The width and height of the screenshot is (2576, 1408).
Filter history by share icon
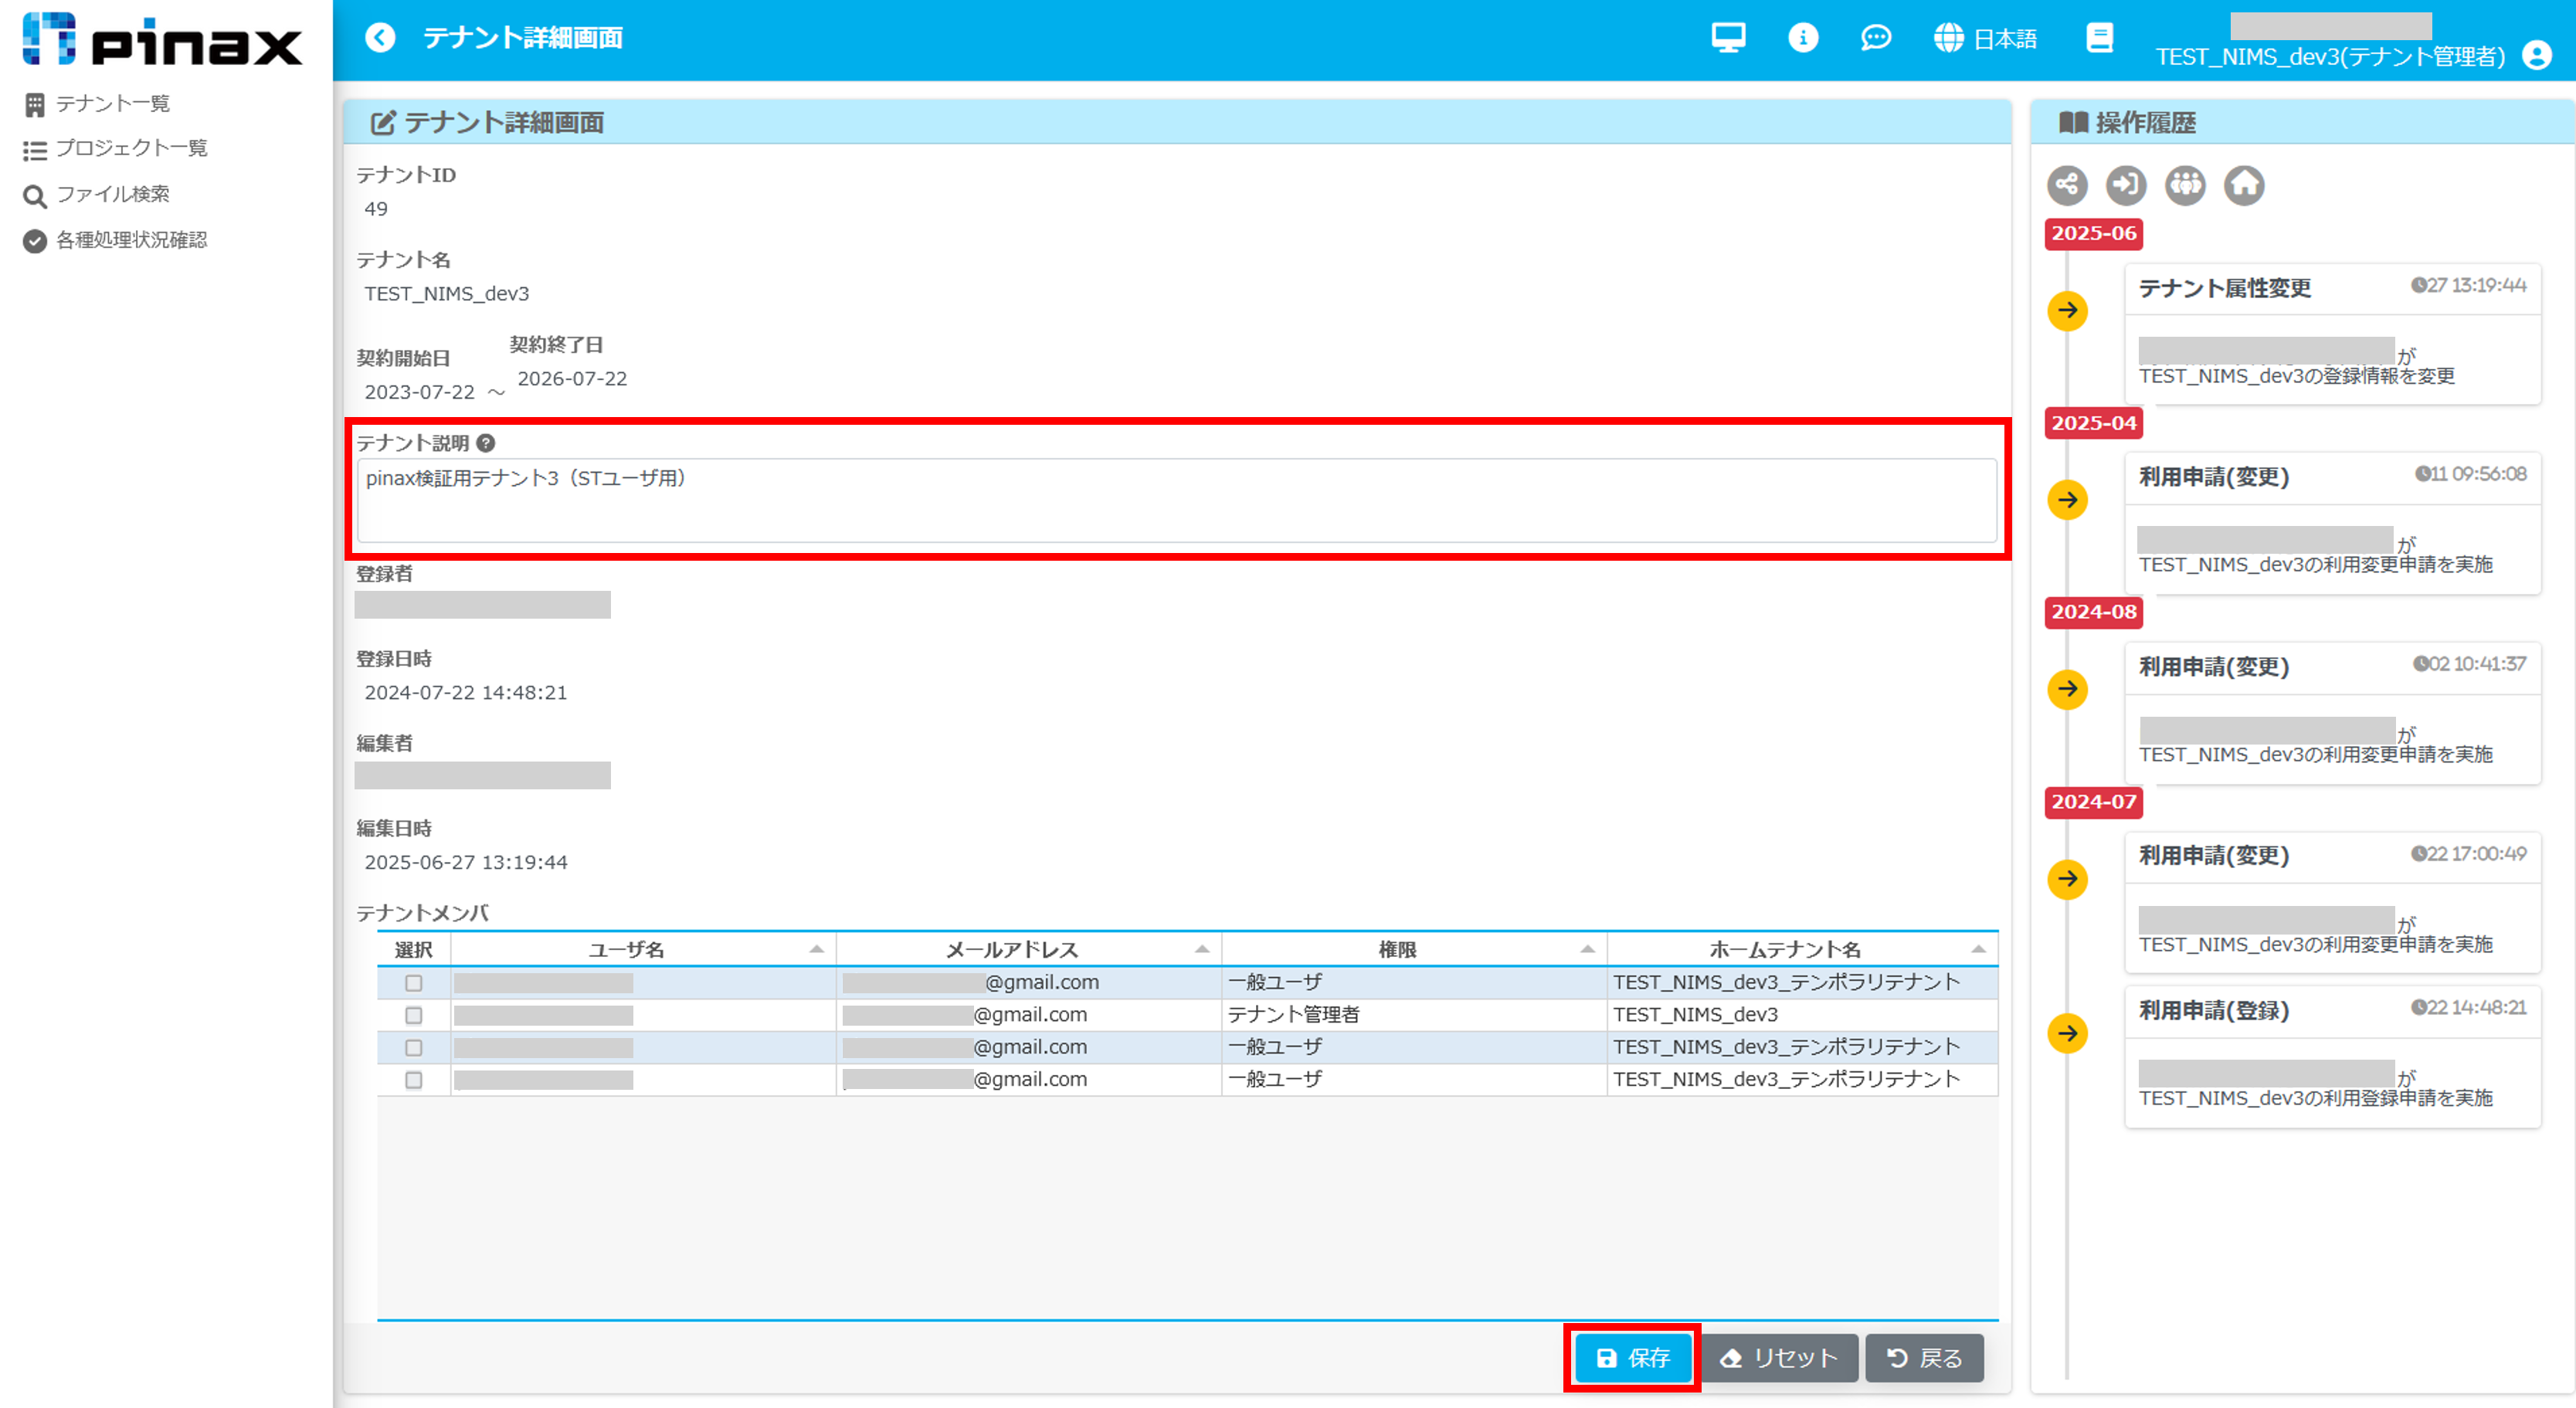pos(2067,185)
